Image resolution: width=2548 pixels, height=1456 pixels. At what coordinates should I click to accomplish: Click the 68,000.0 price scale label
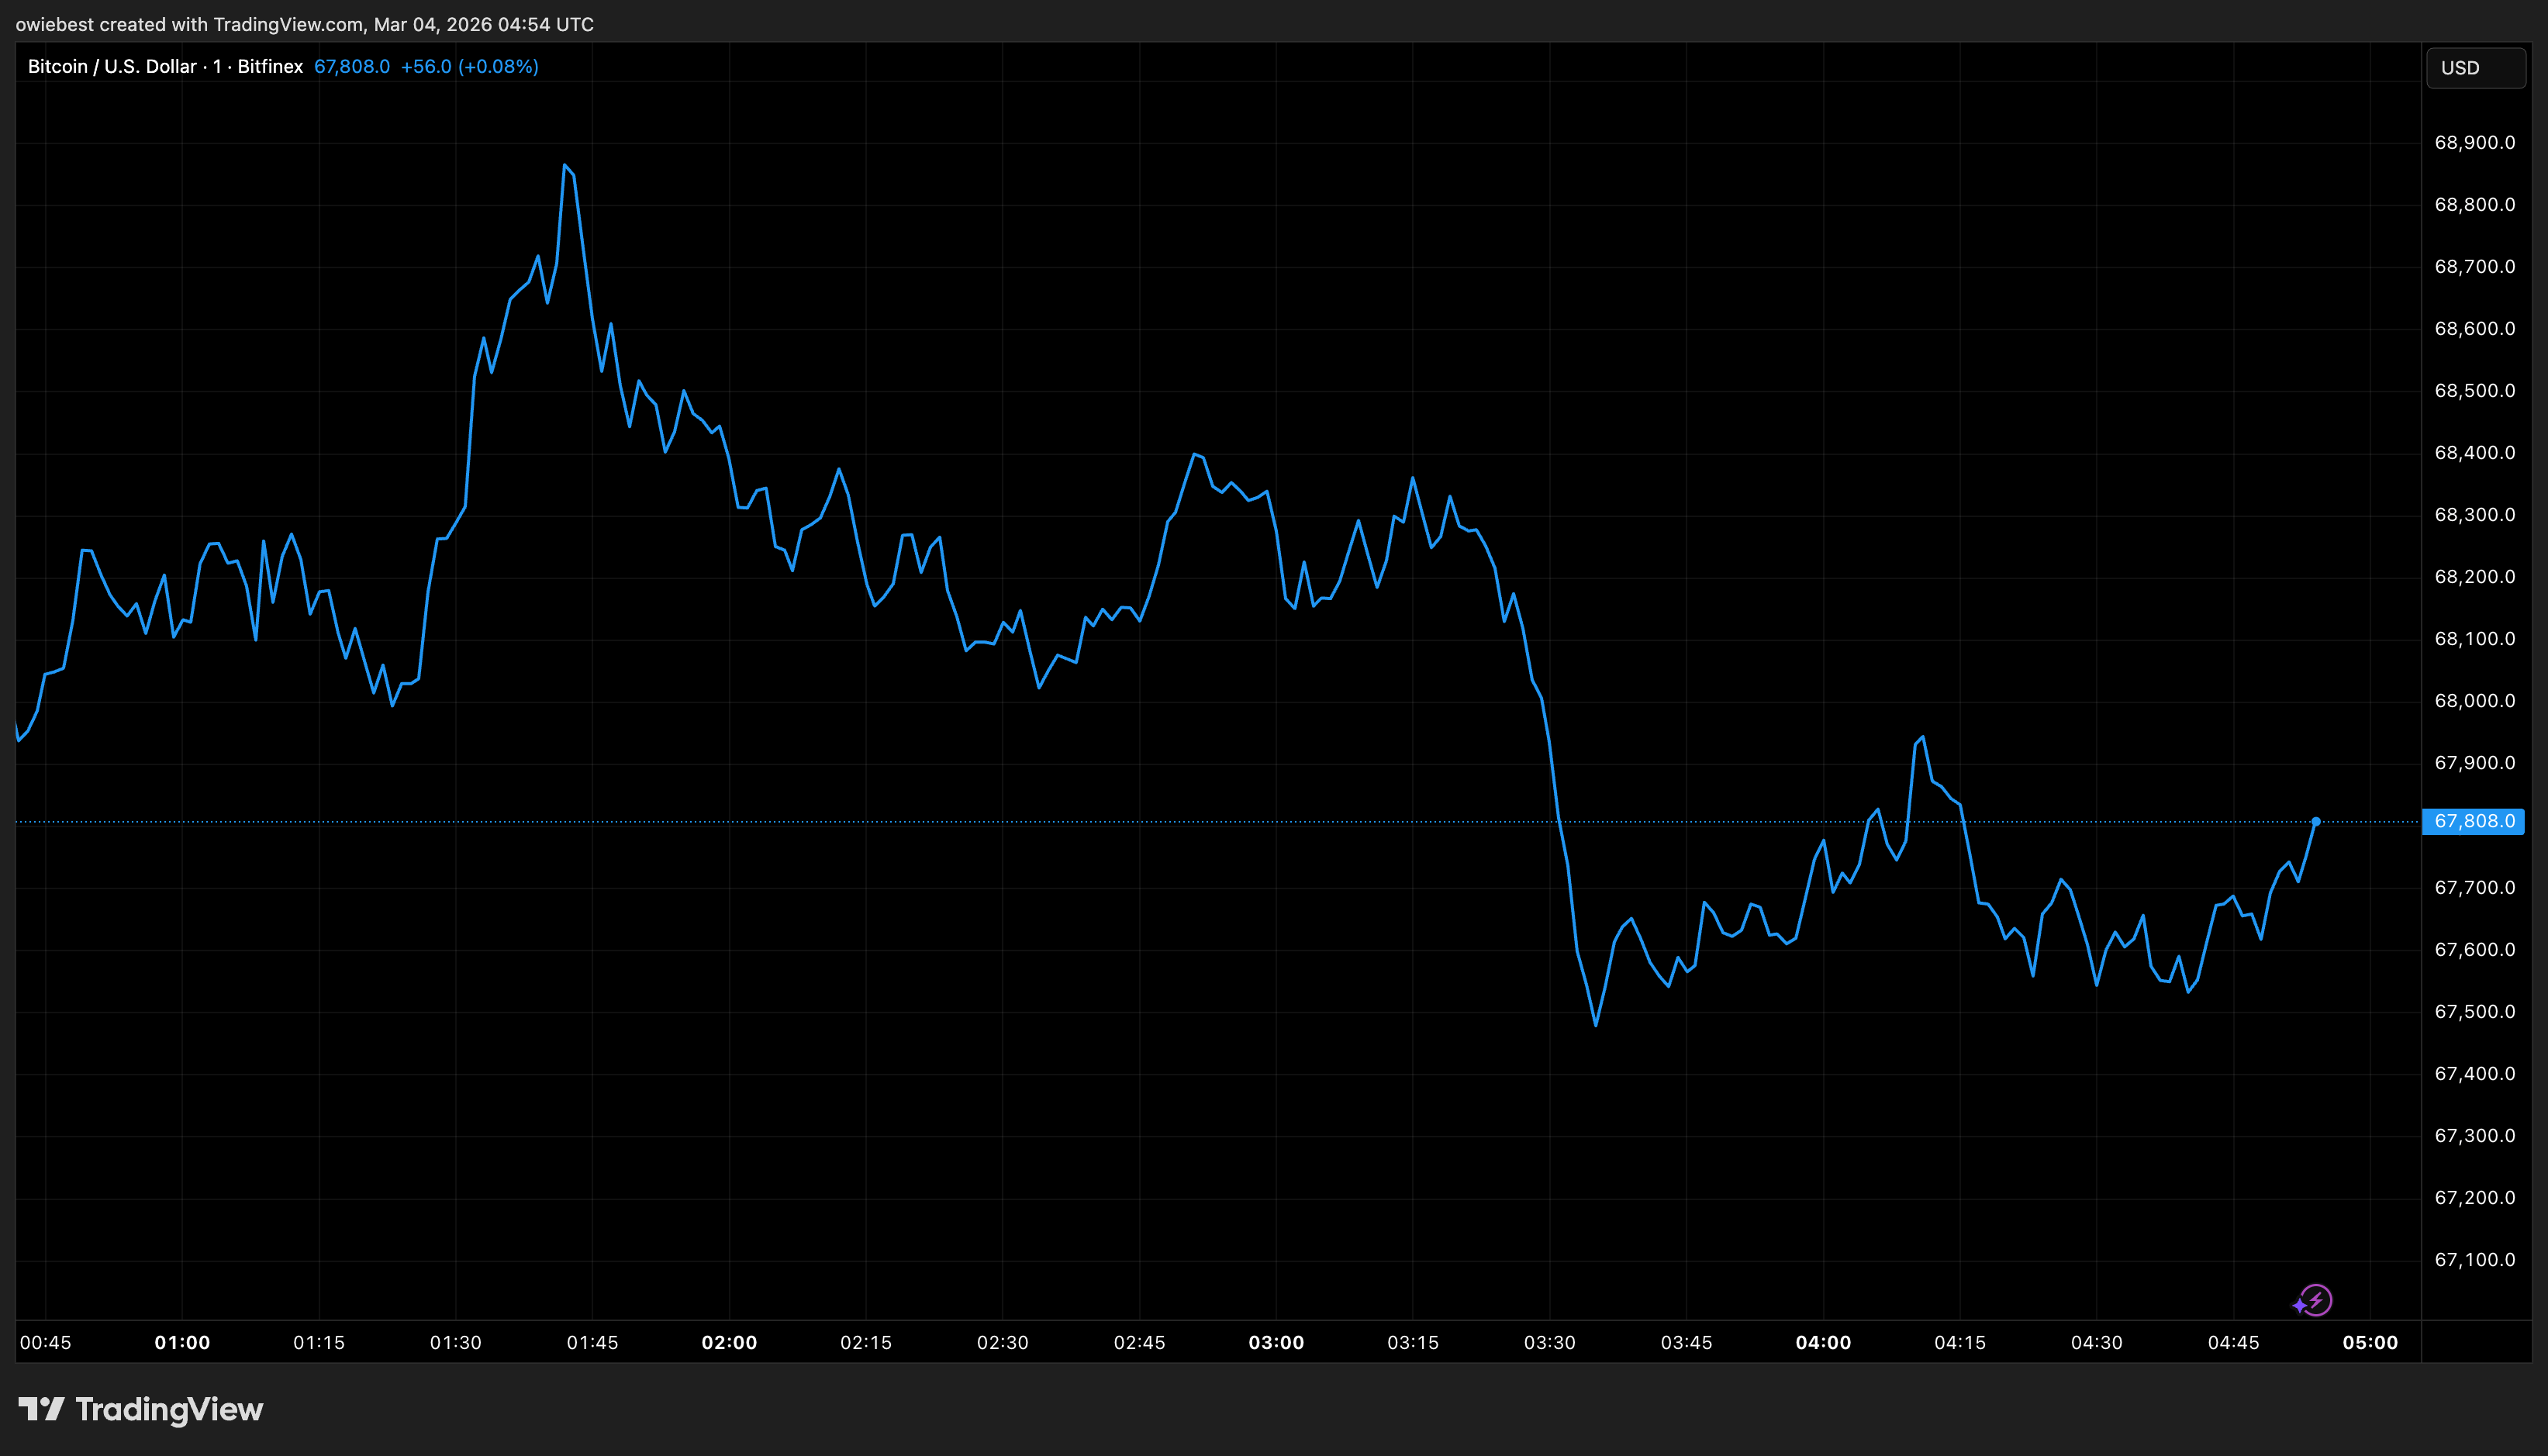[x=2474, y=700]
